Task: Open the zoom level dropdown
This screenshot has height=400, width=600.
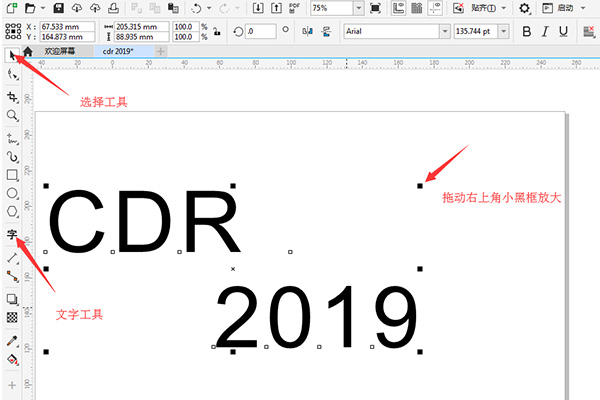Action: 359,8
